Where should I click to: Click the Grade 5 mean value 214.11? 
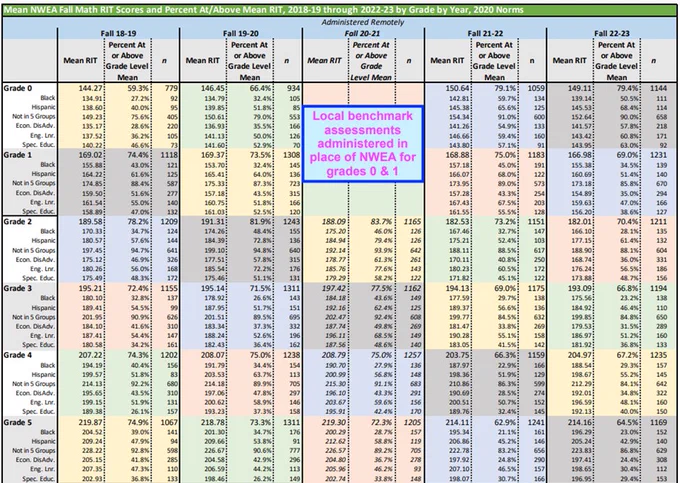[458, 422]
